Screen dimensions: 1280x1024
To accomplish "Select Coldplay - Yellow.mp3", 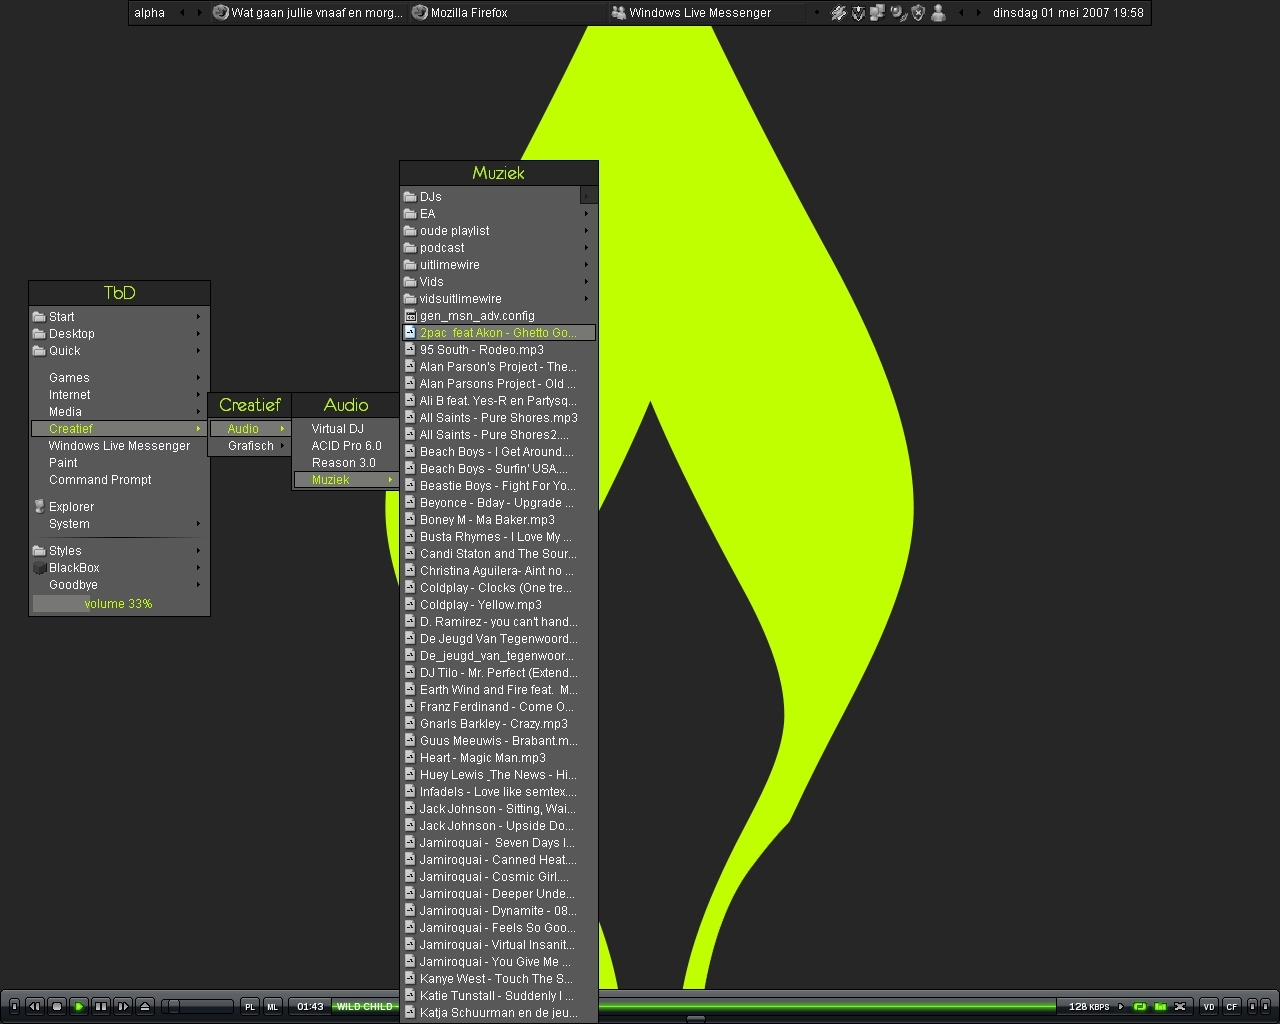I will coord(499,605).
